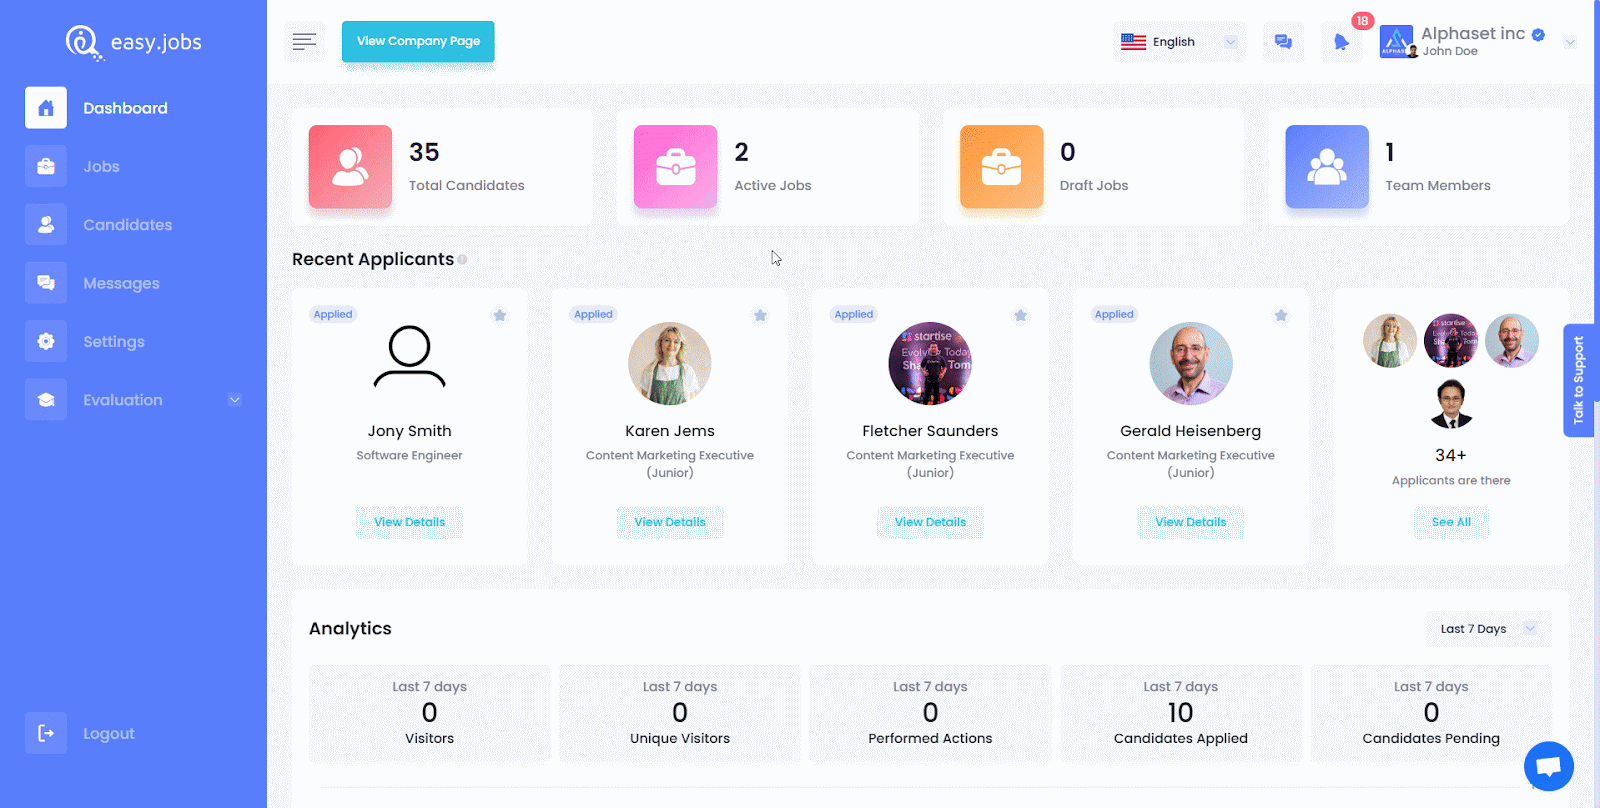Expand the Last 7 Days analytics dropdown
This screenshot has height=808, width=1600.
(1487, 629)
